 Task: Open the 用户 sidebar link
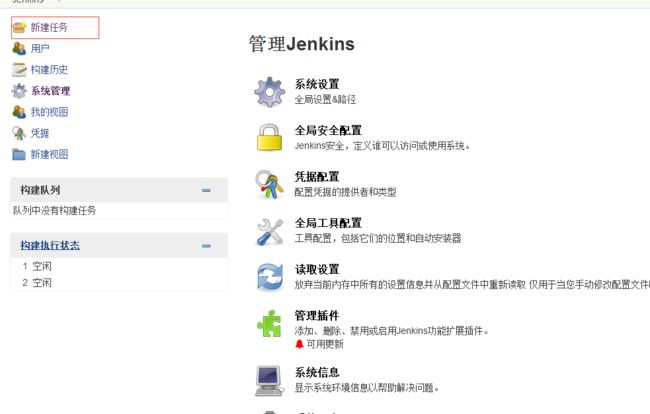[x=40, y=48]
